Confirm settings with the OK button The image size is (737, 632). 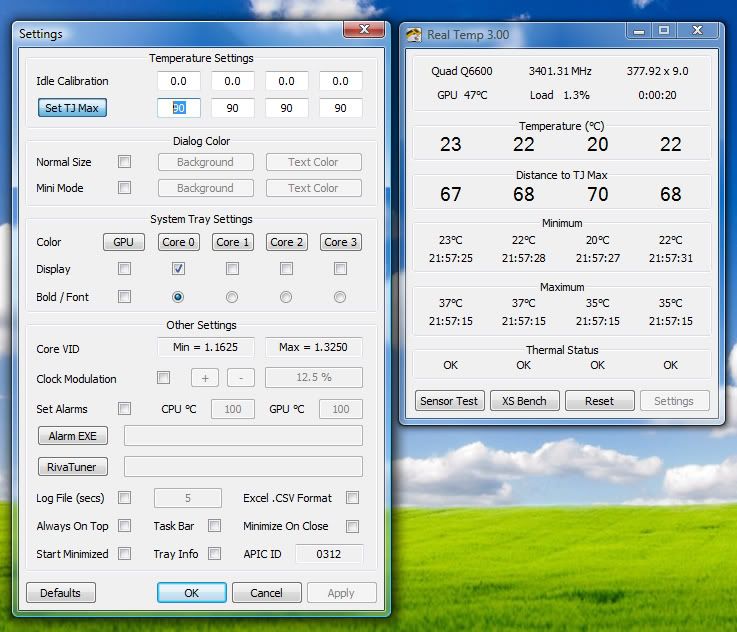pyautogui.click(x=192, y=593)
